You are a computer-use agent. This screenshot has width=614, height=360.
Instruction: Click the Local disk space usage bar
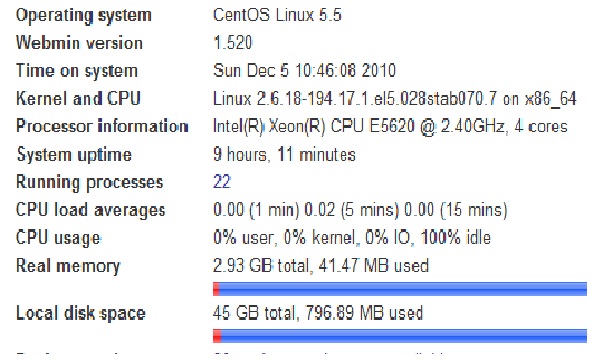pos(400,336)
